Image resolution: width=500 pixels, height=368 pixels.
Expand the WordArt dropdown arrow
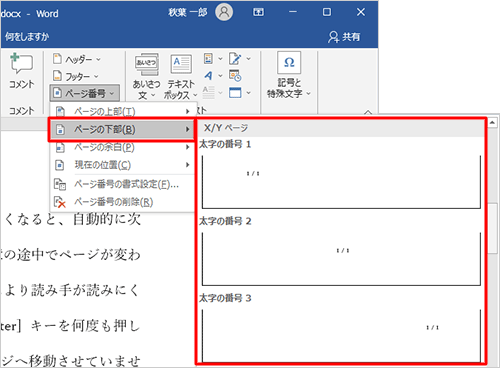[x=220, y=76]
